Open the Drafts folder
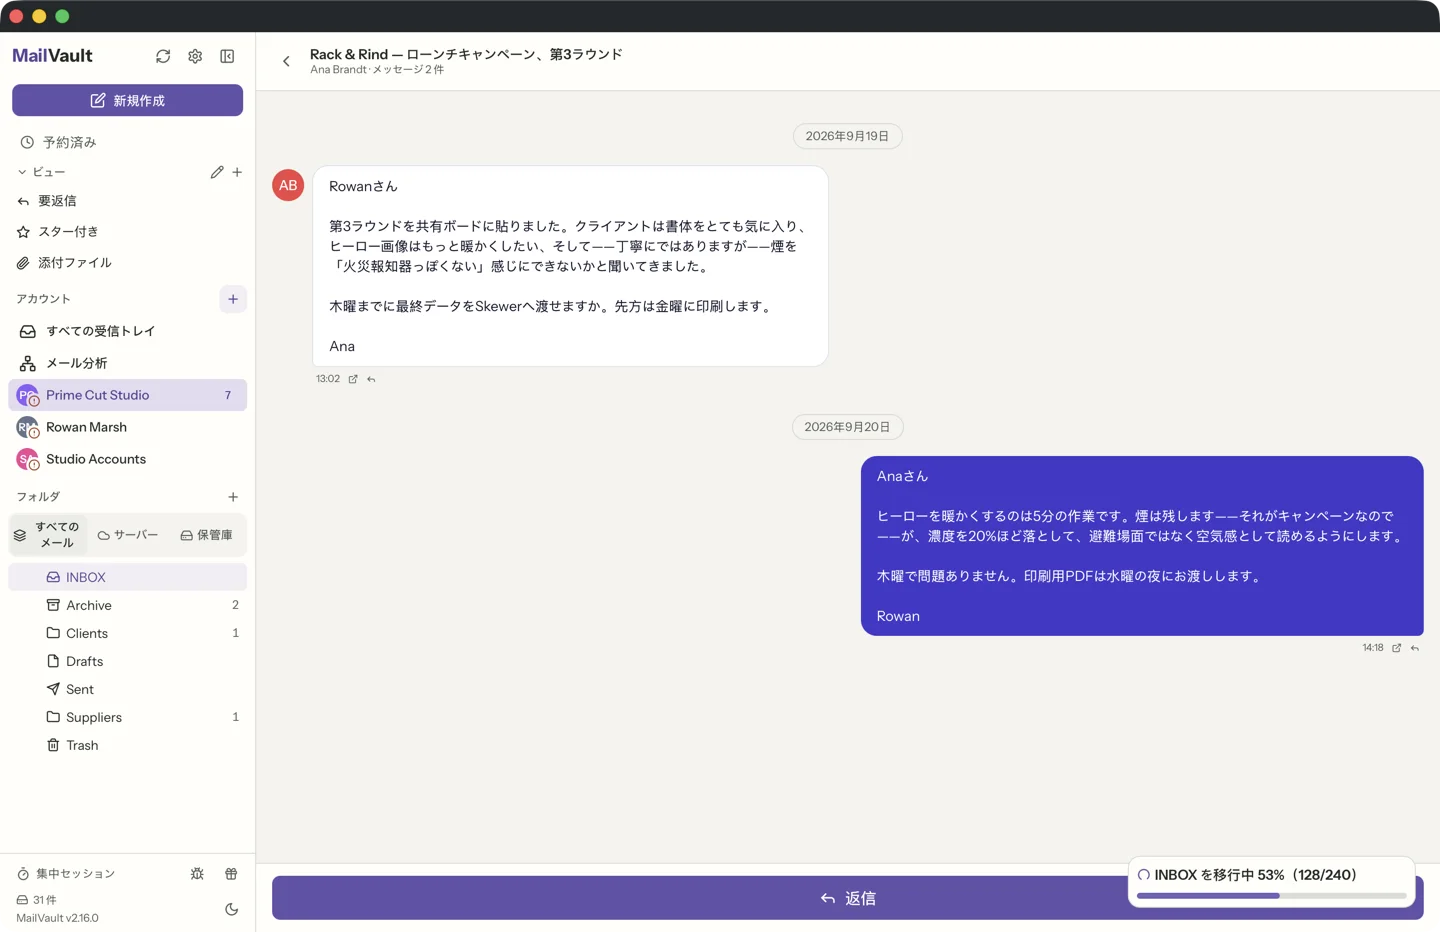 click(127, 661)
